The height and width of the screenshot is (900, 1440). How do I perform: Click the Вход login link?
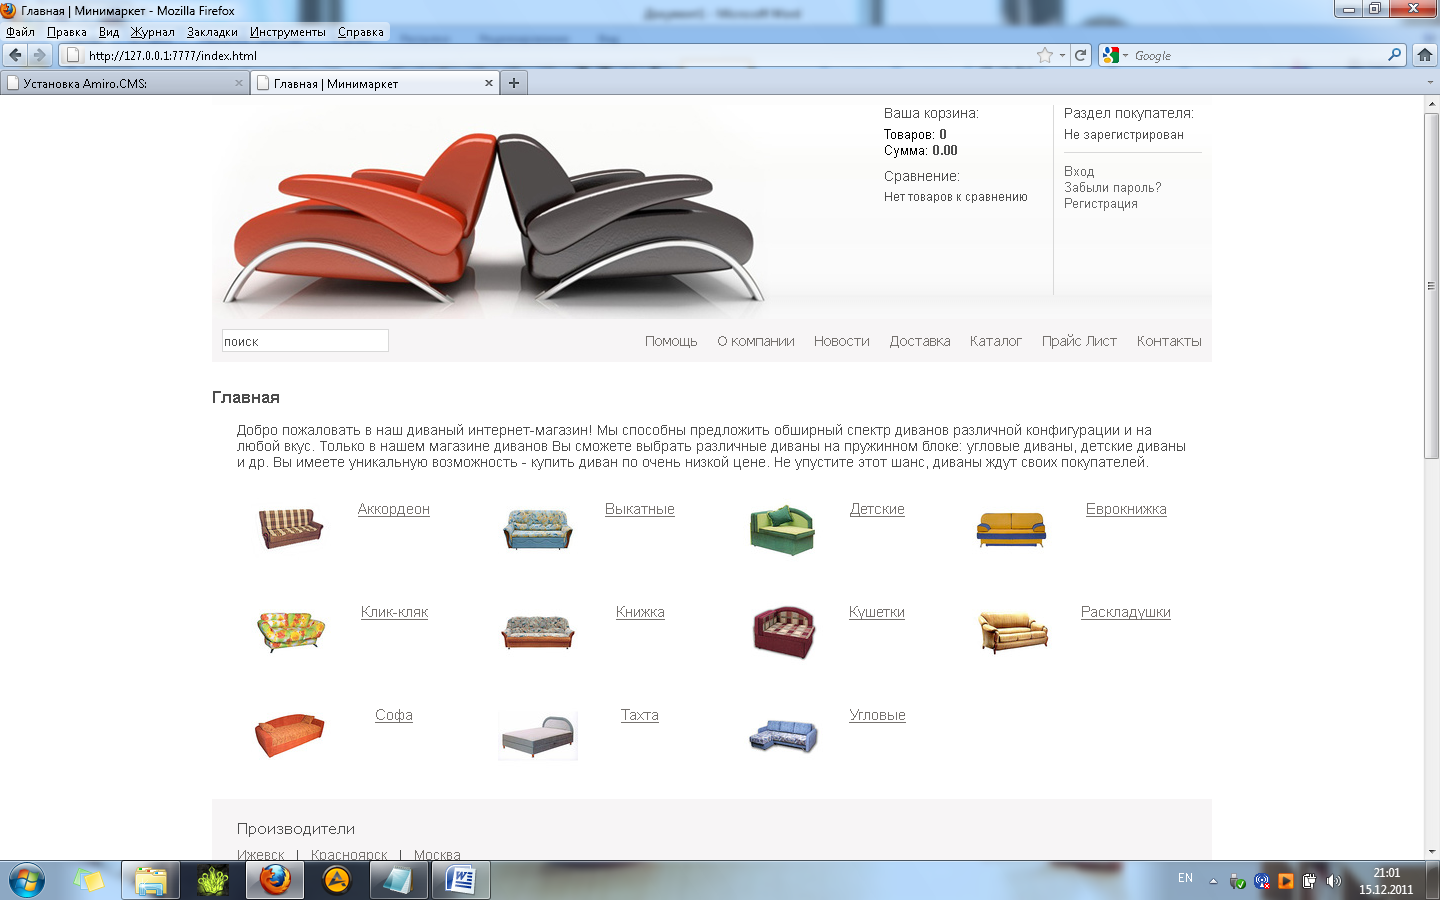click(x=1079, y=171)
